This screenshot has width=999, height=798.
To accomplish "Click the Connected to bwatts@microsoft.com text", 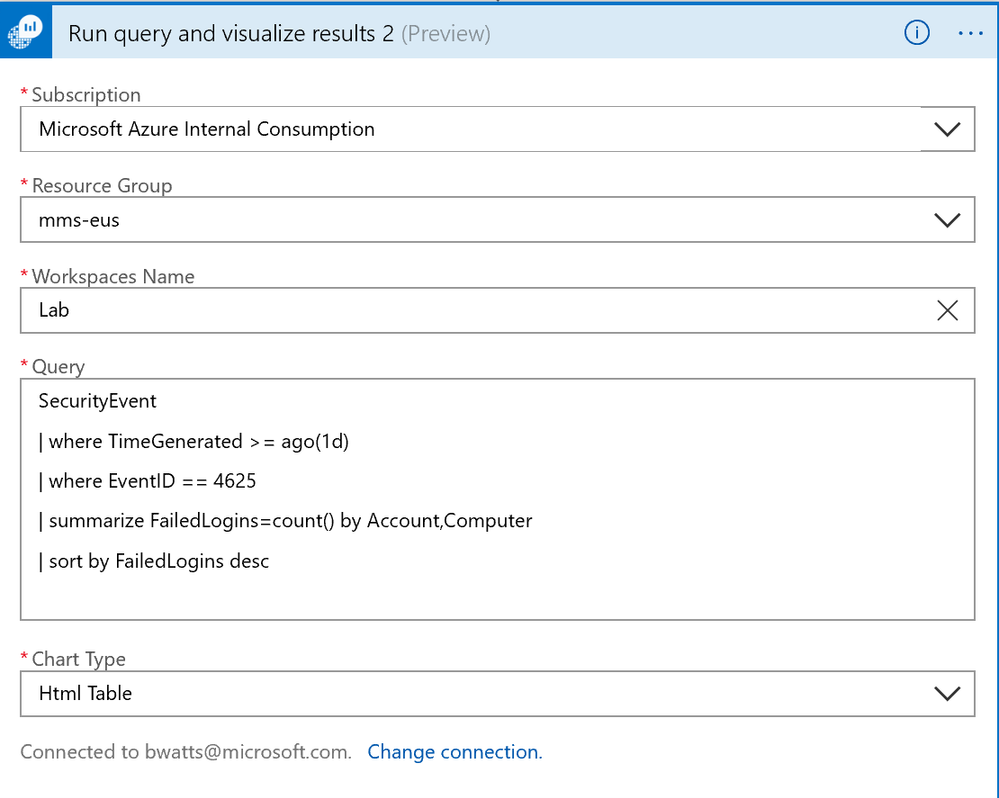I will (x=186, y=752).
